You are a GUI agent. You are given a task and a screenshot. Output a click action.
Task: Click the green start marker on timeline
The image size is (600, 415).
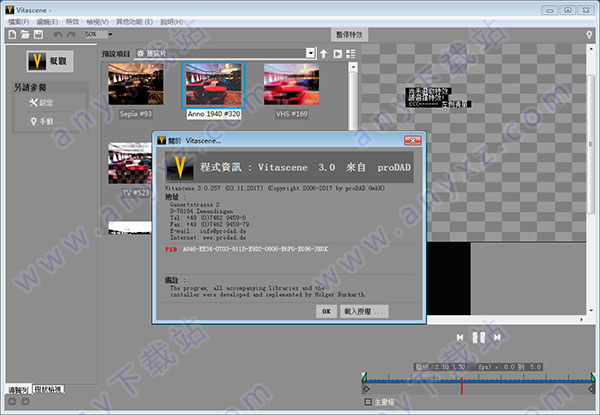coord(364,378)
